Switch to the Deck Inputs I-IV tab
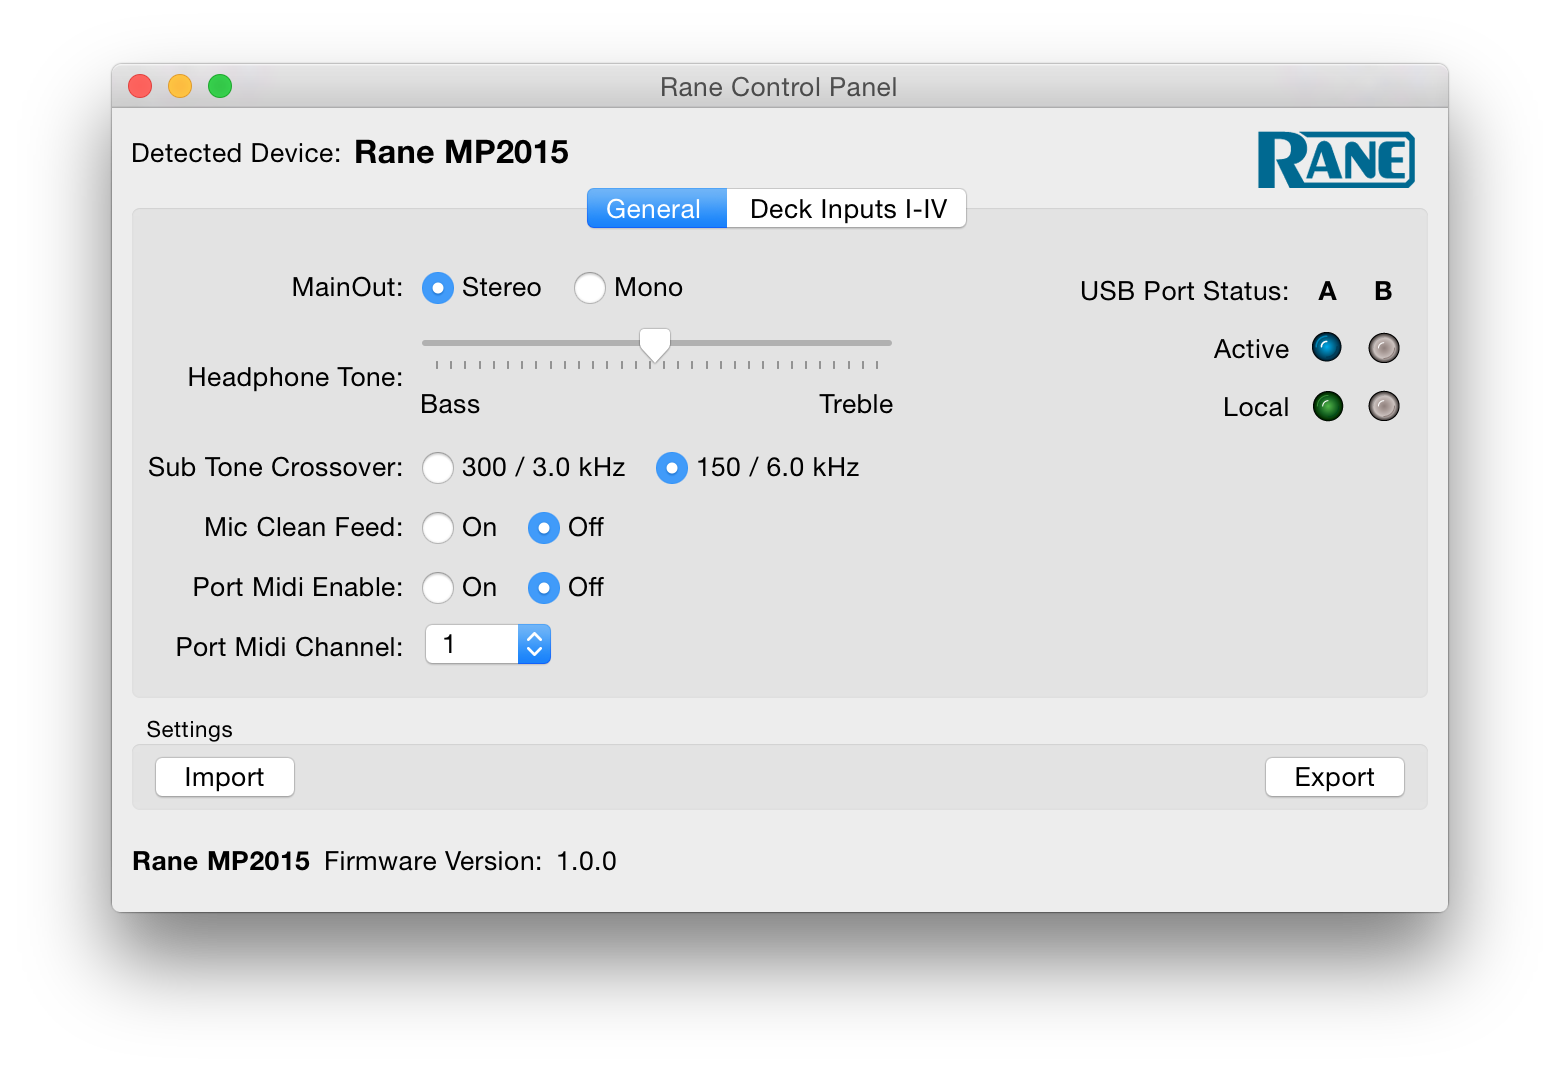This screenshot has width=1560, height=1072. click(847, 209)
